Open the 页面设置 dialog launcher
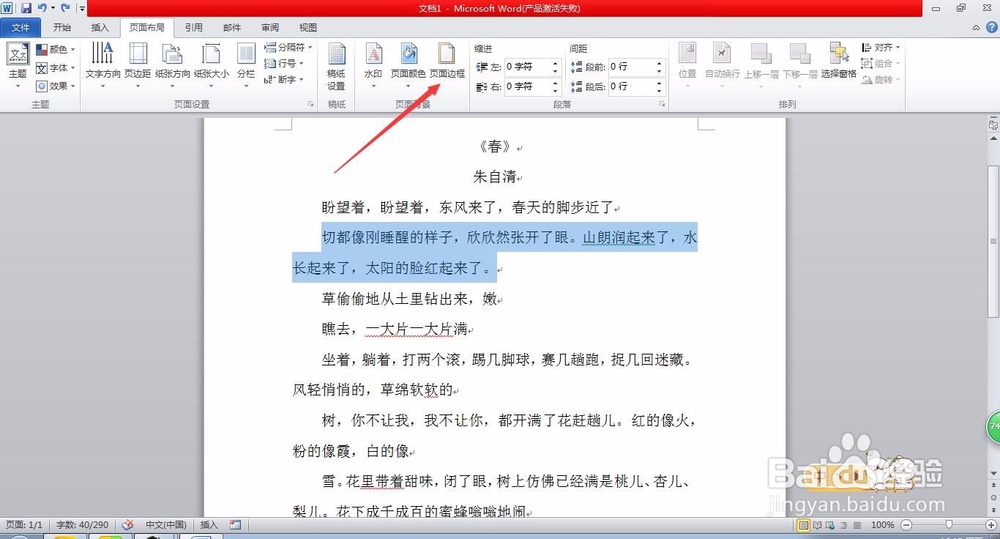The height and width of the screenshot is (539, 1000). click(x=312, y=104)
